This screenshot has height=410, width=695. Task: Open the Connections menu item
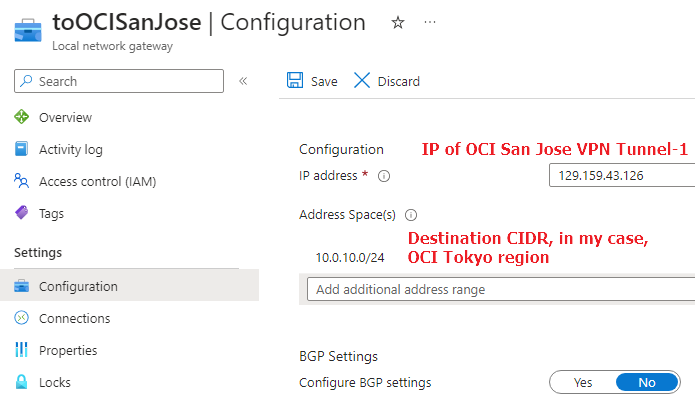click(74, 318)
